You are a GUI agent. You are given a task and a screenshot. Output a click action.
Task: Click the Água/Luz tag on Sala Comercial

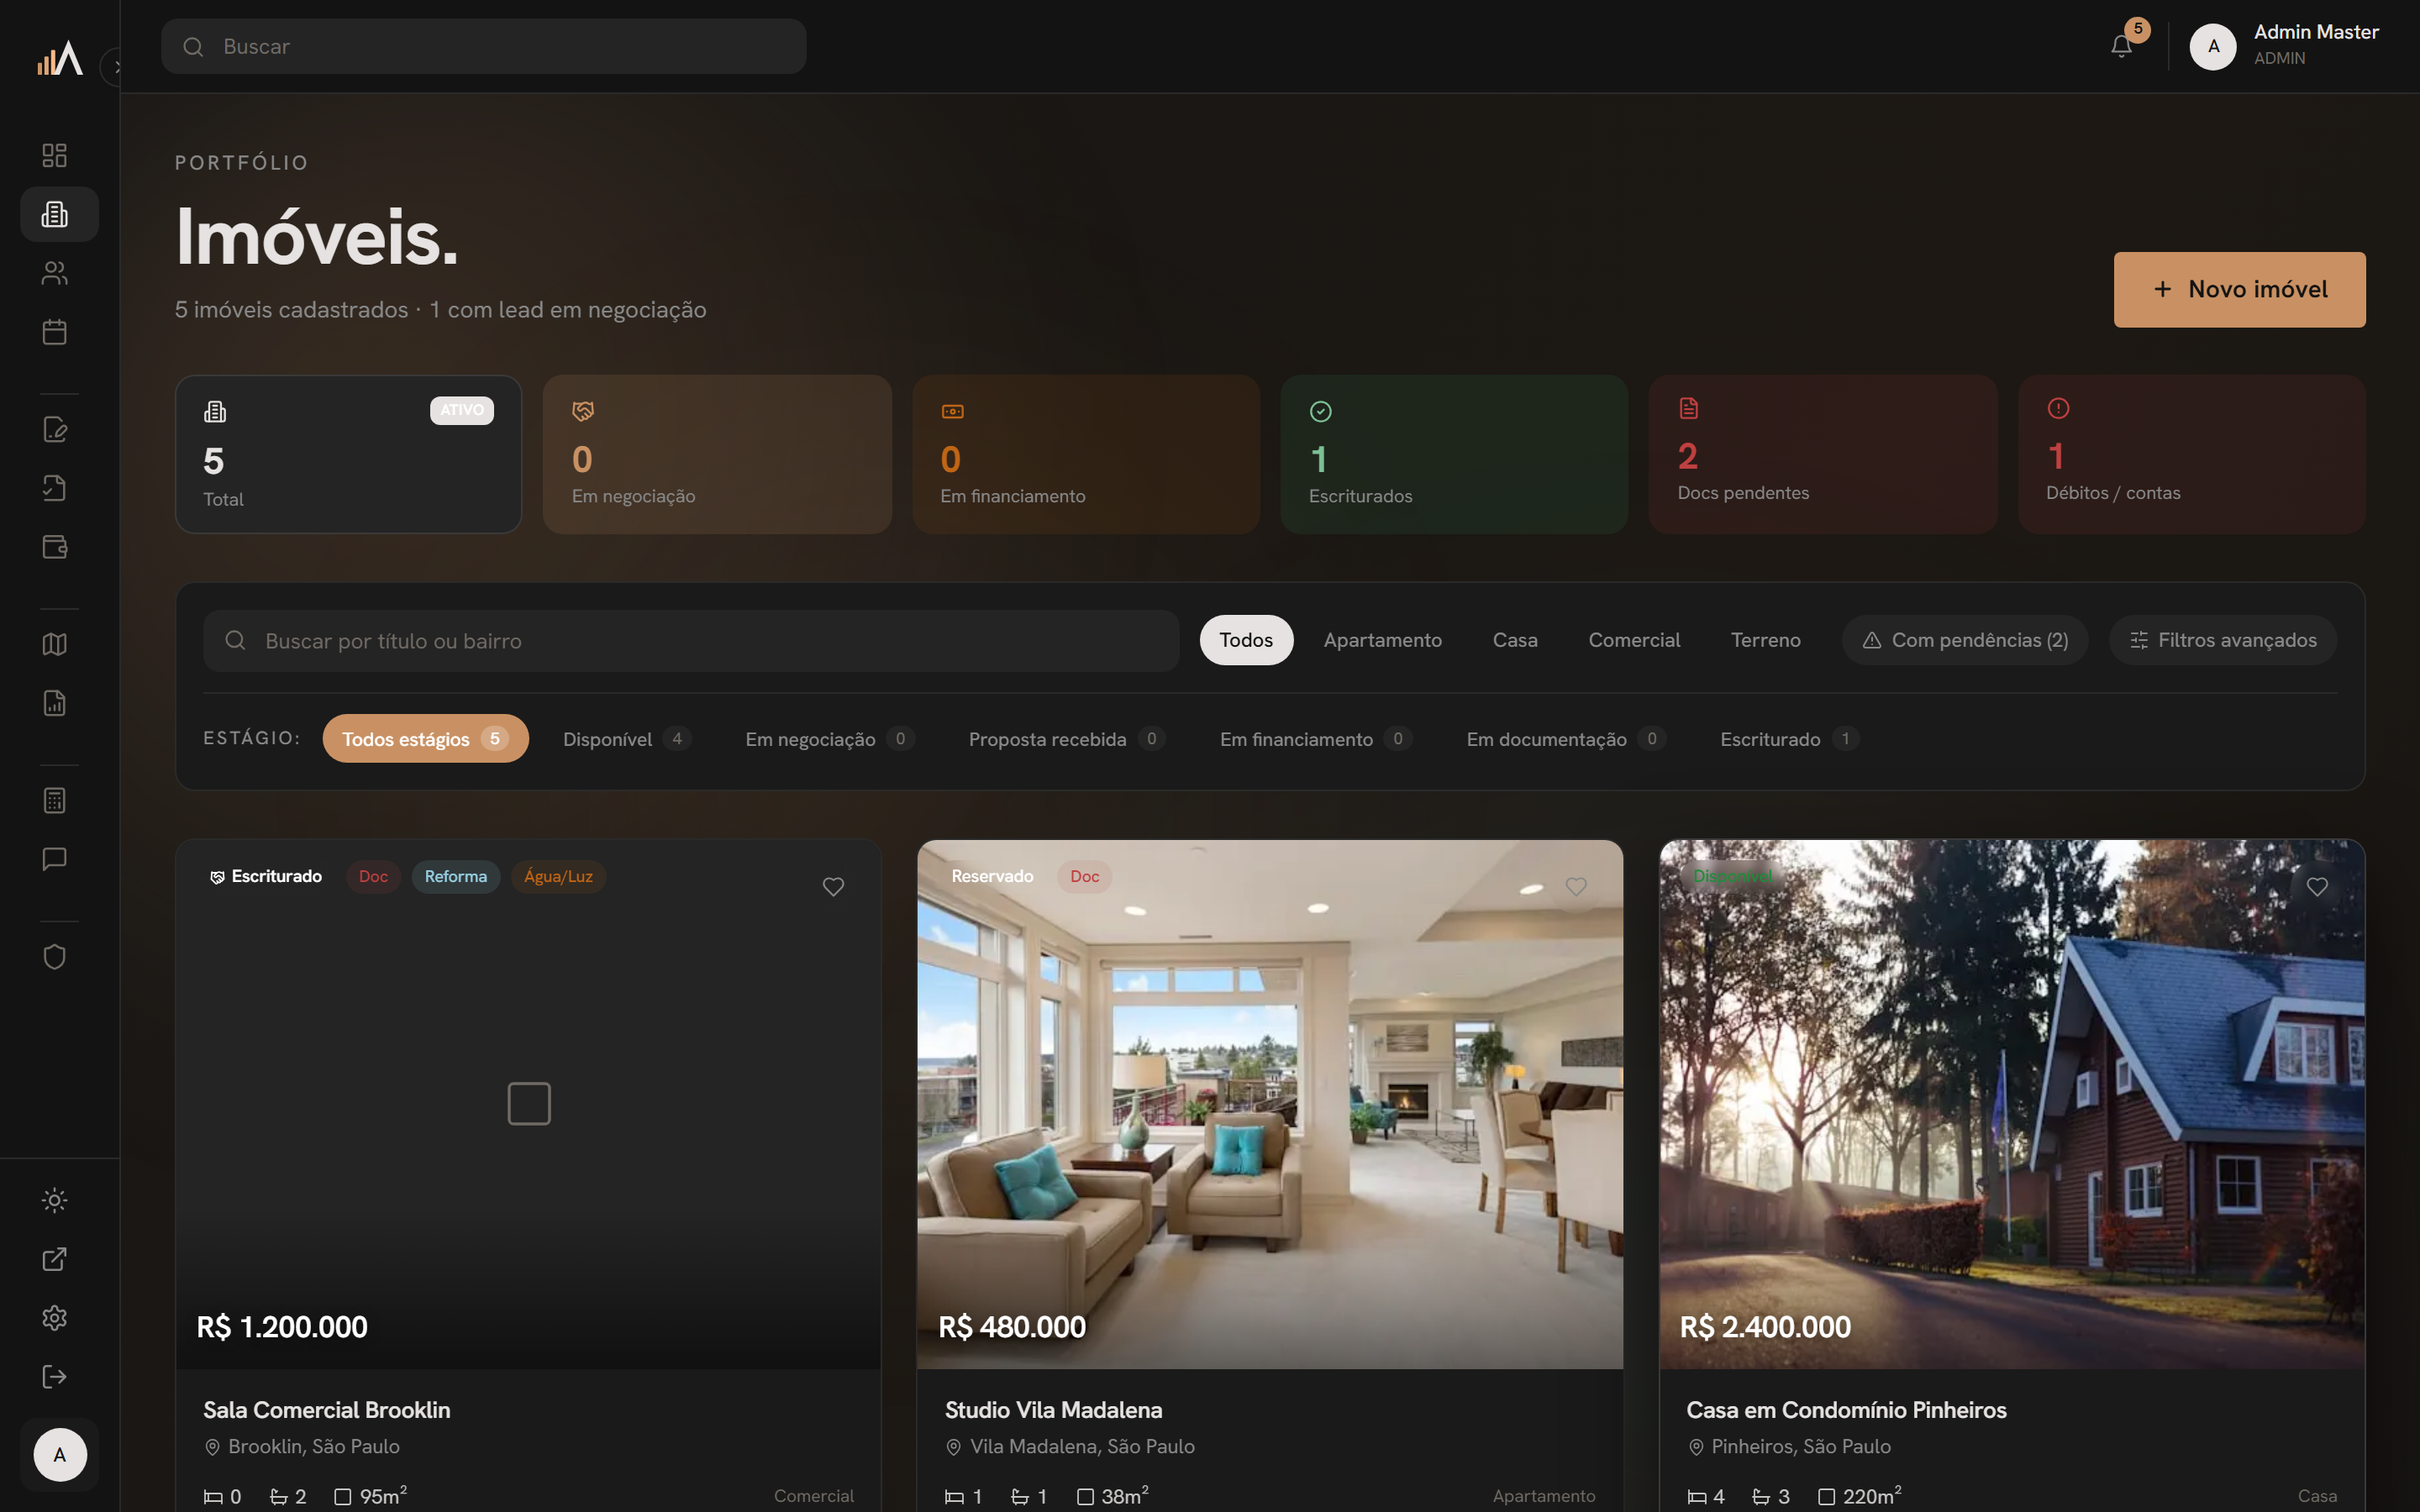pyautogui.click(x=558, y=877)
